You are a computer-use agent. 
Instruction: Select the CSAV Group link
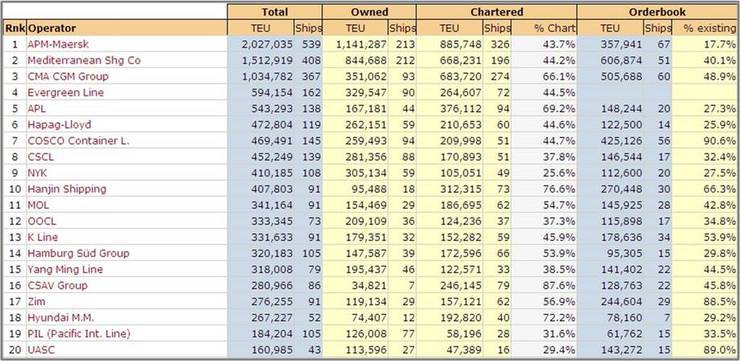pyautogui.click(x=58, y=285)
